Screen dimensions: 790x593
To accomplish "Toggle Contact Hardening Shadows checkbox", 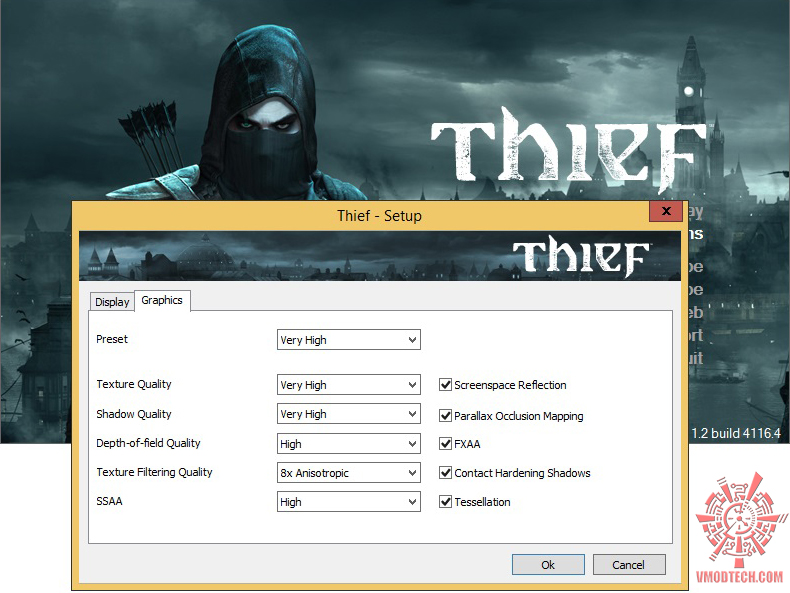I will tap(445, 473).
